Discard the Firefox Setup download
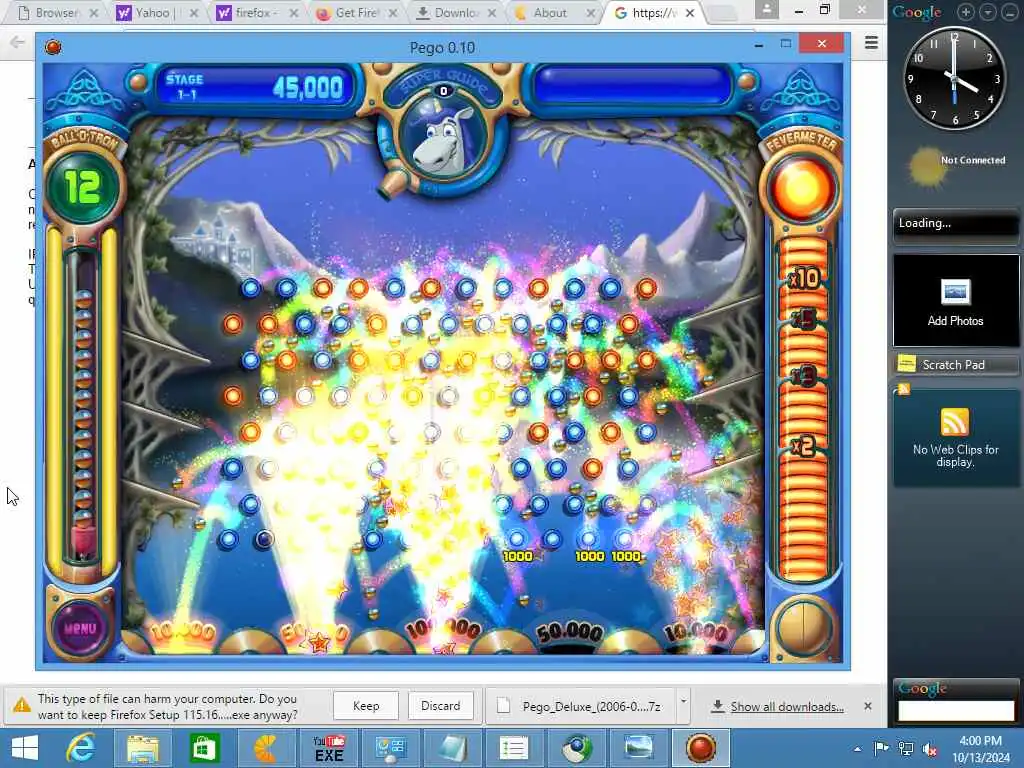The width and height of the screenshot is (1024, 768). click(x=440, y=706)
